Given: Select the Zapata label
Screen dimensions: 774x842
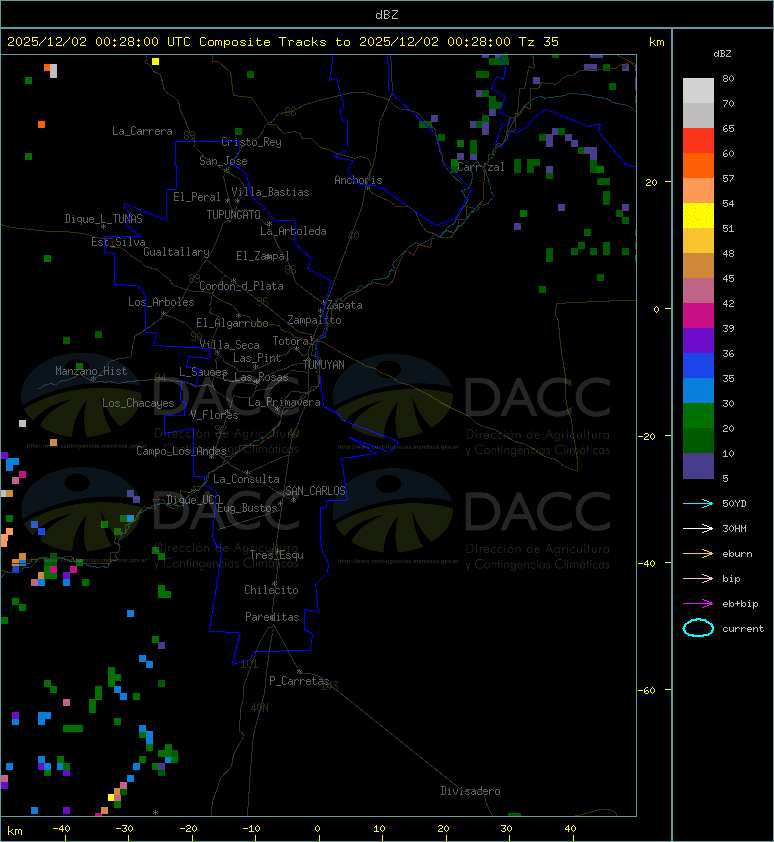Looking at the screenshot, I should point(345,306).
